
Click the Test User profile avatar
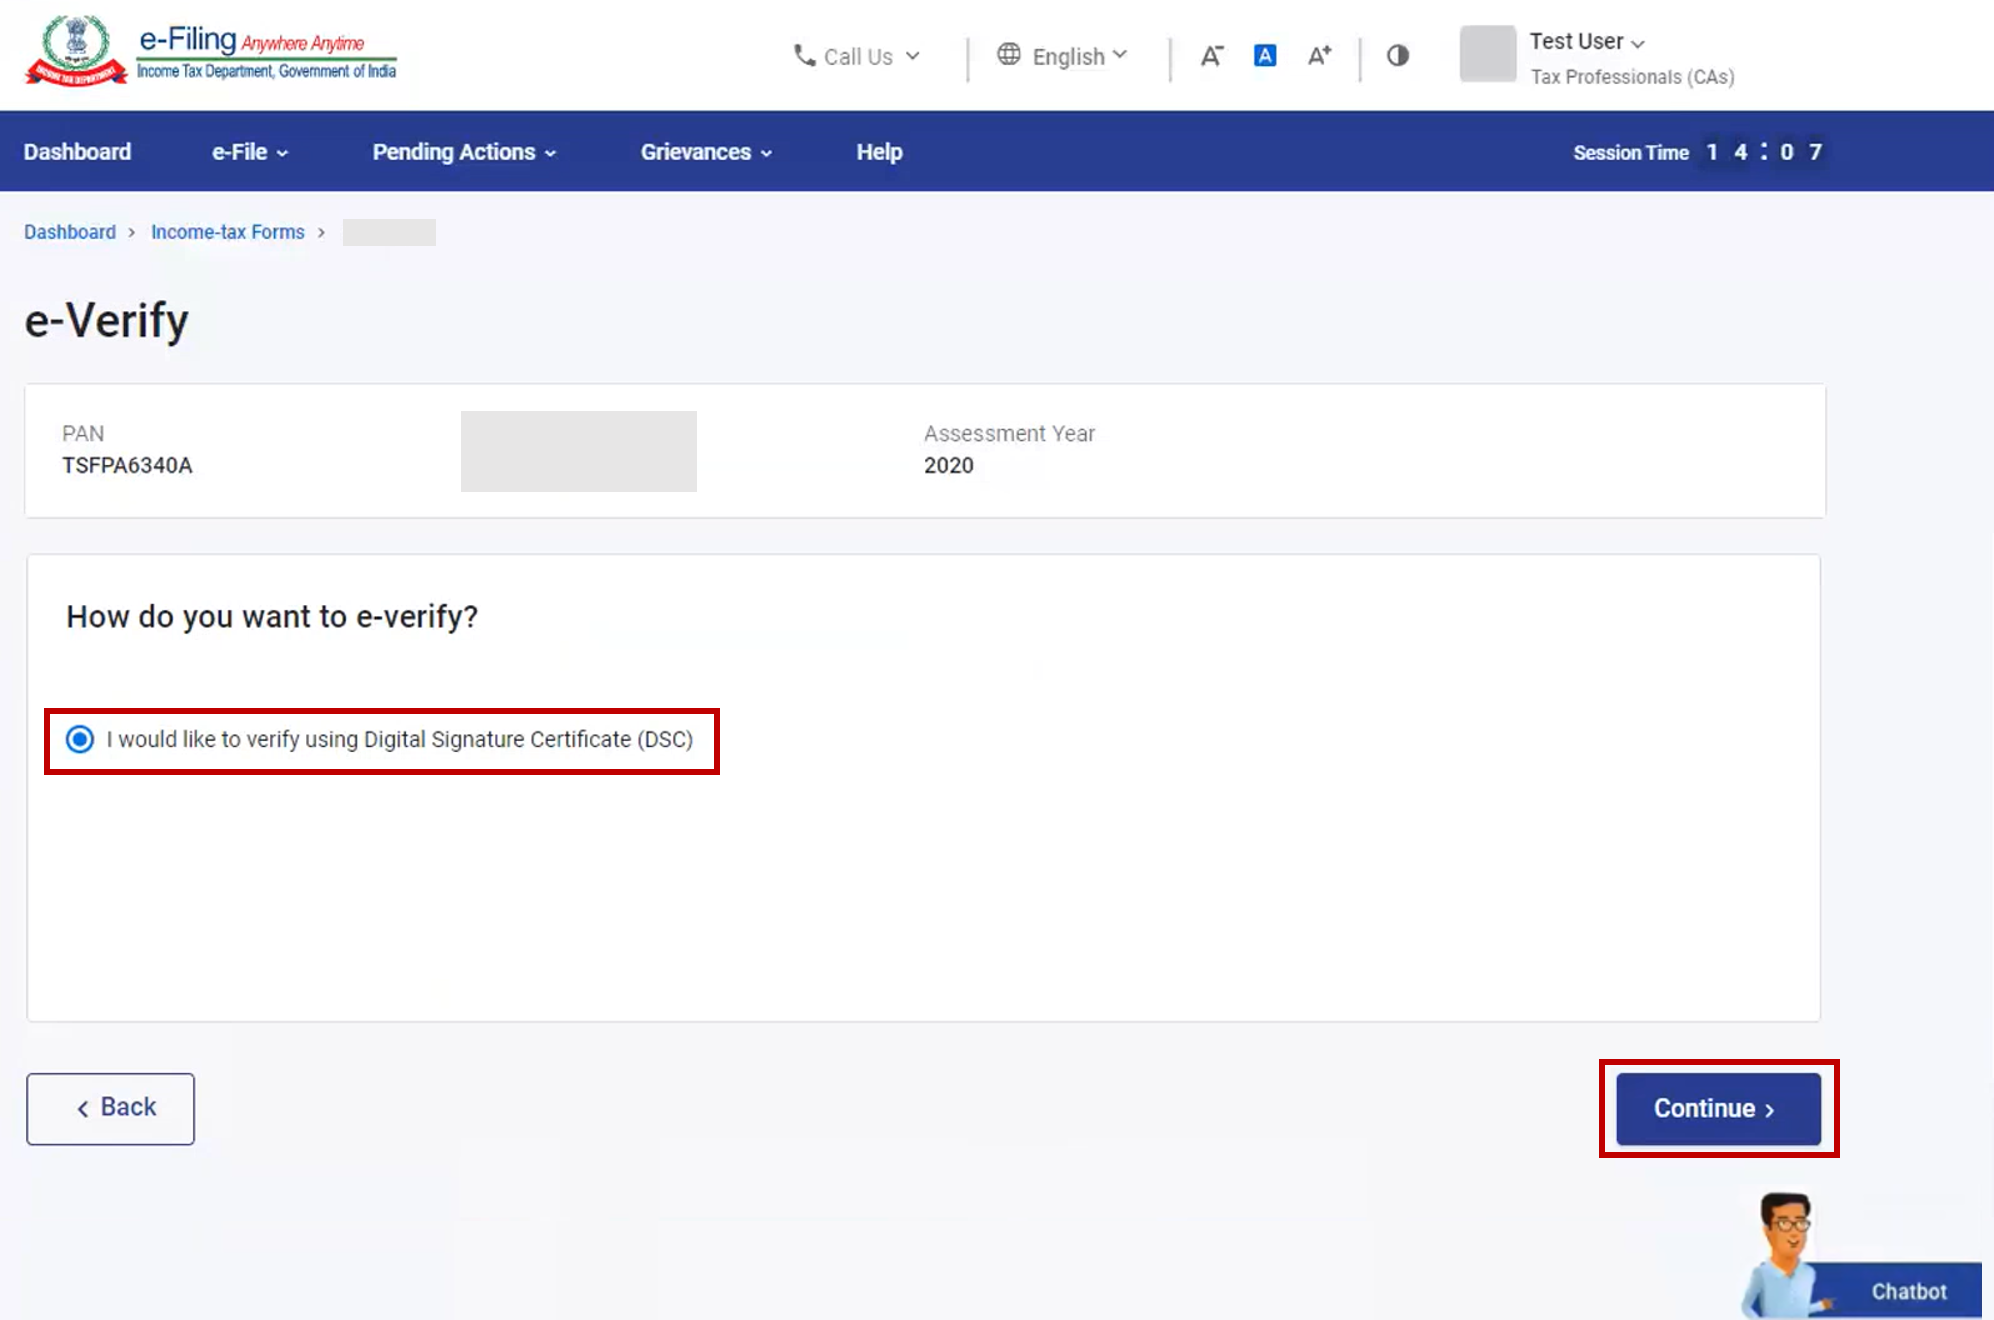[1488, 55]
